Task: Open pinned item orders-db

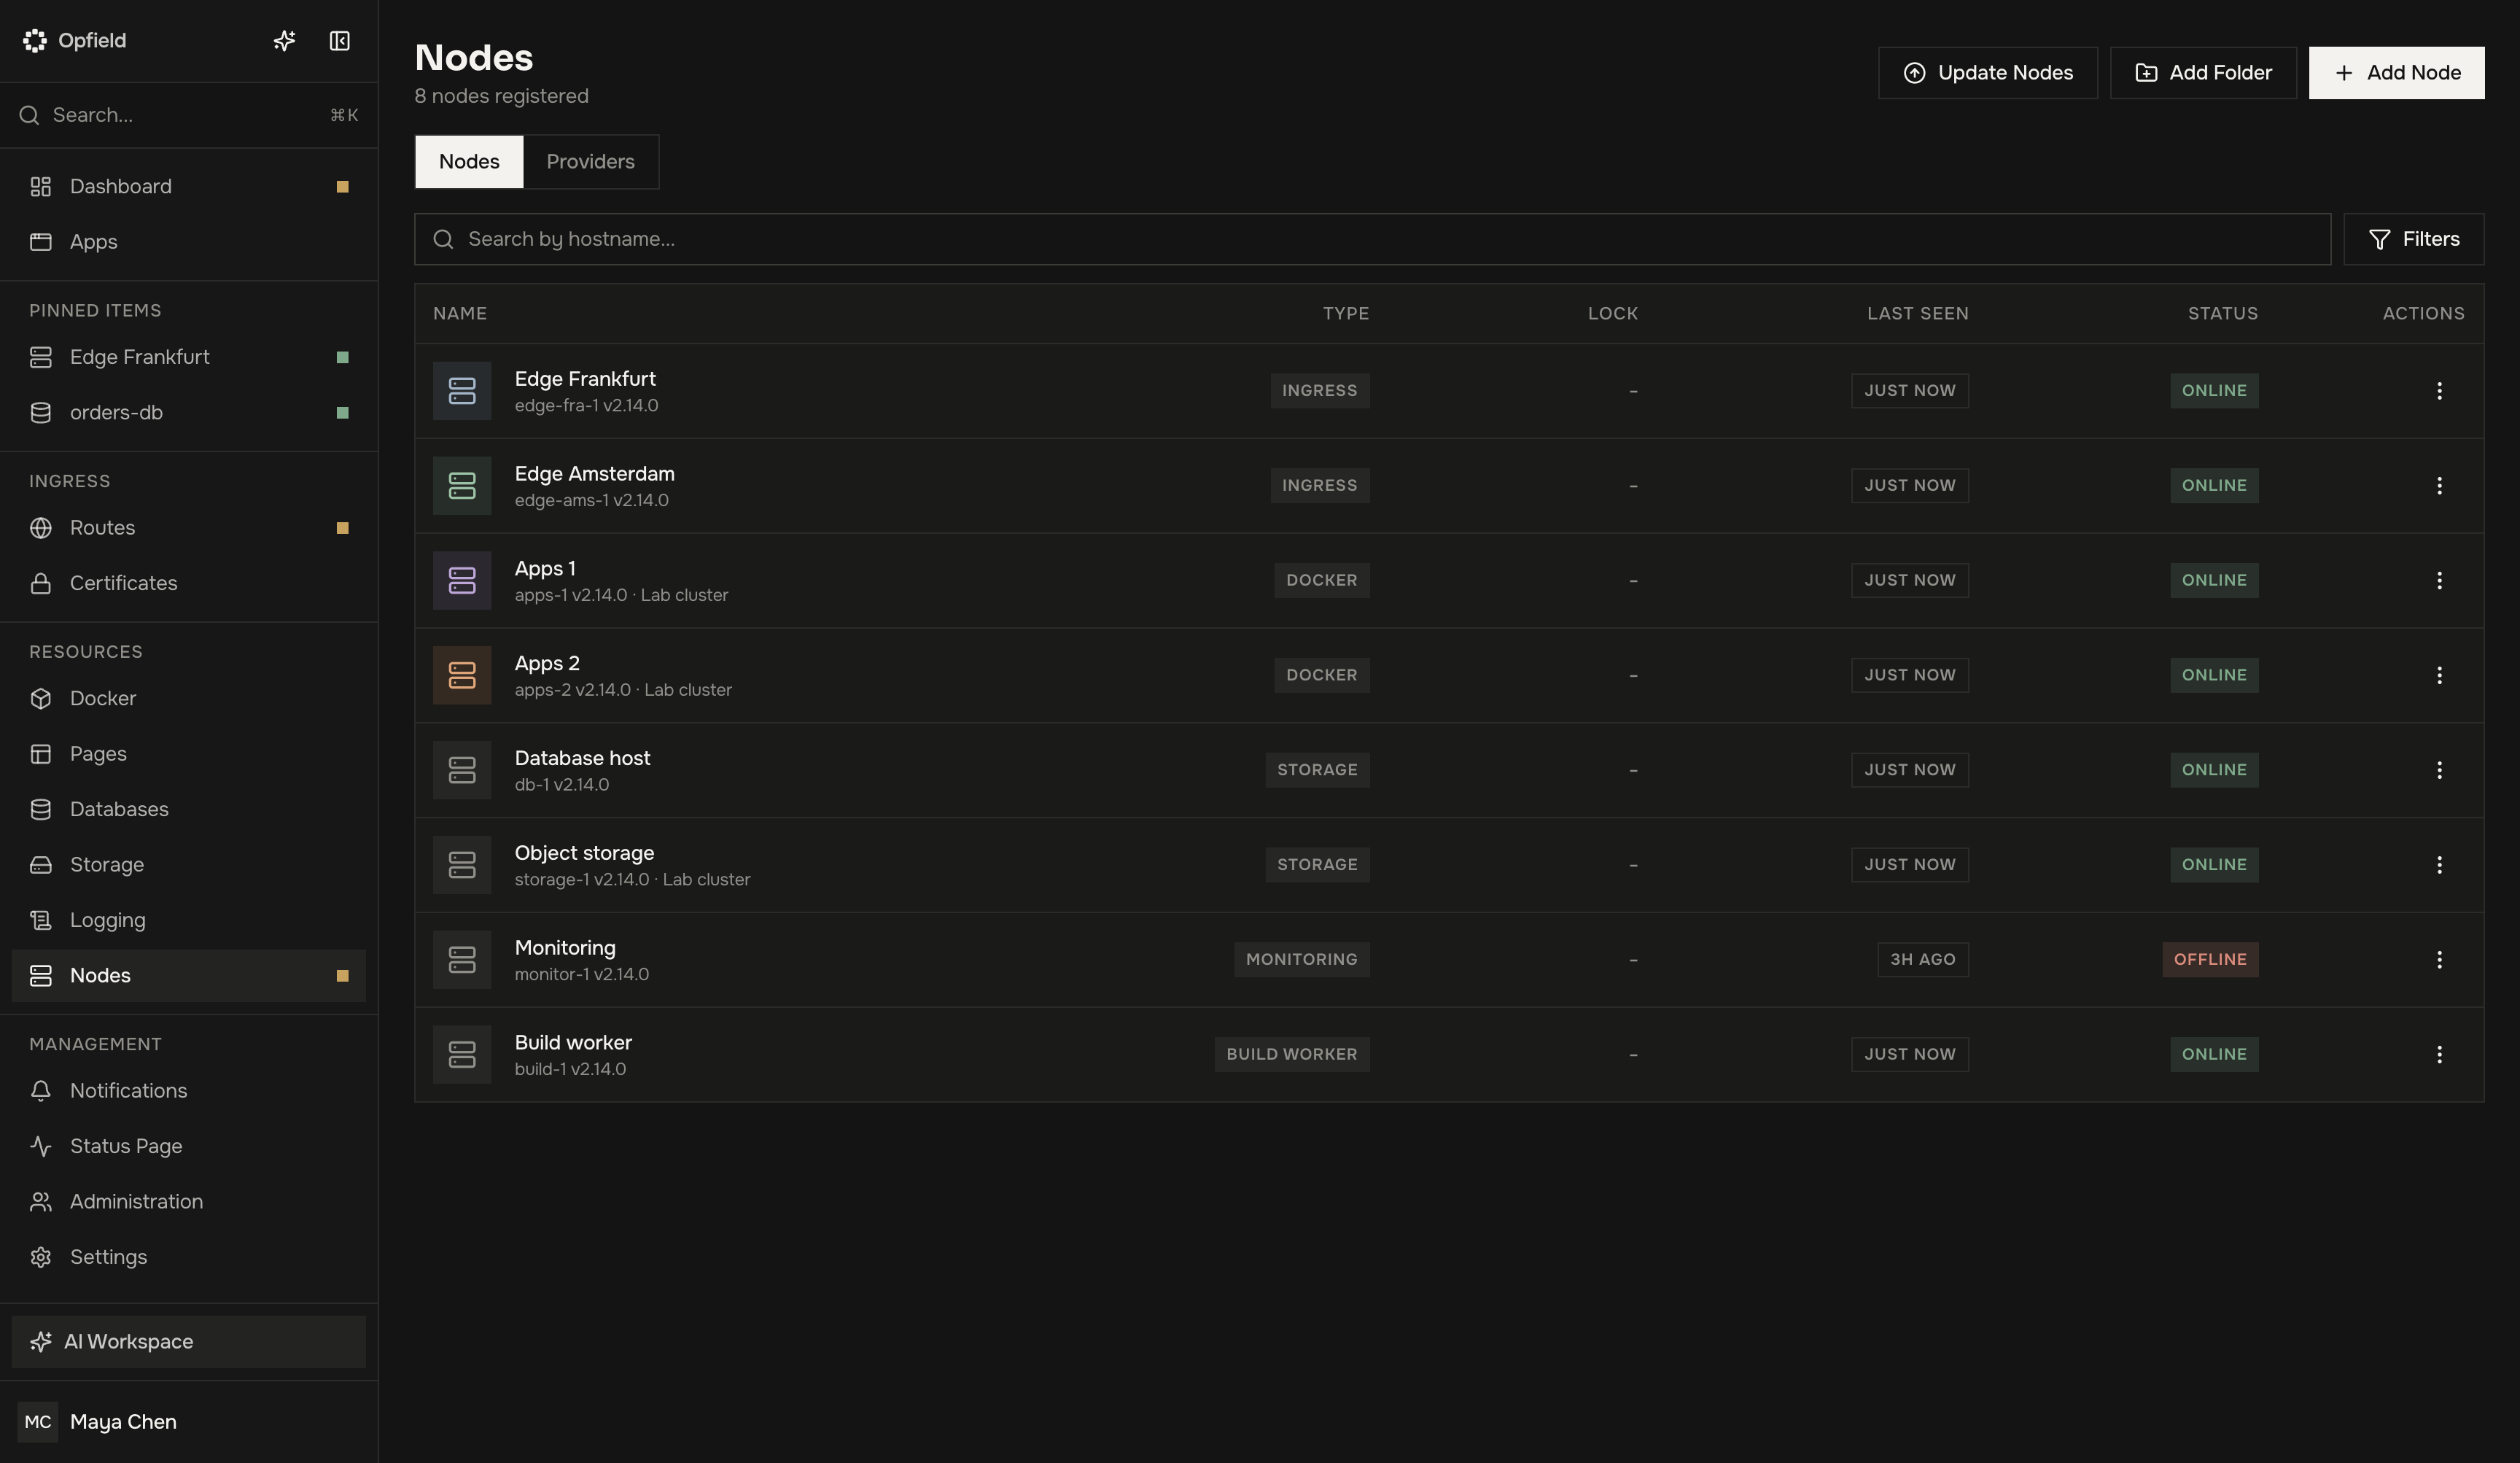Action: tap(189, 413)
